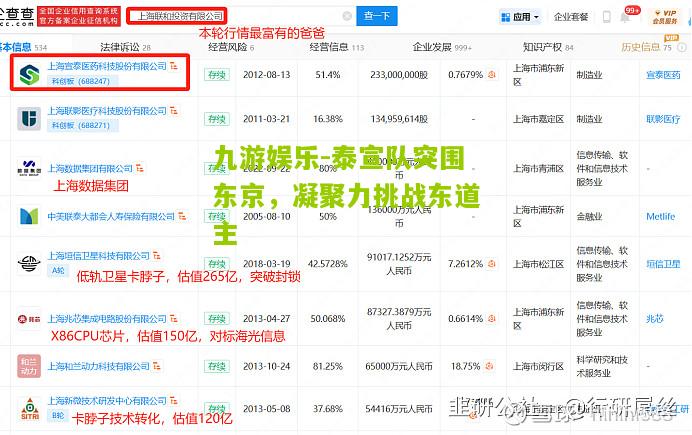The image size is (692, 435).
Task: Click the 134,959,614股 cell
Action: [x=399, y=119]
